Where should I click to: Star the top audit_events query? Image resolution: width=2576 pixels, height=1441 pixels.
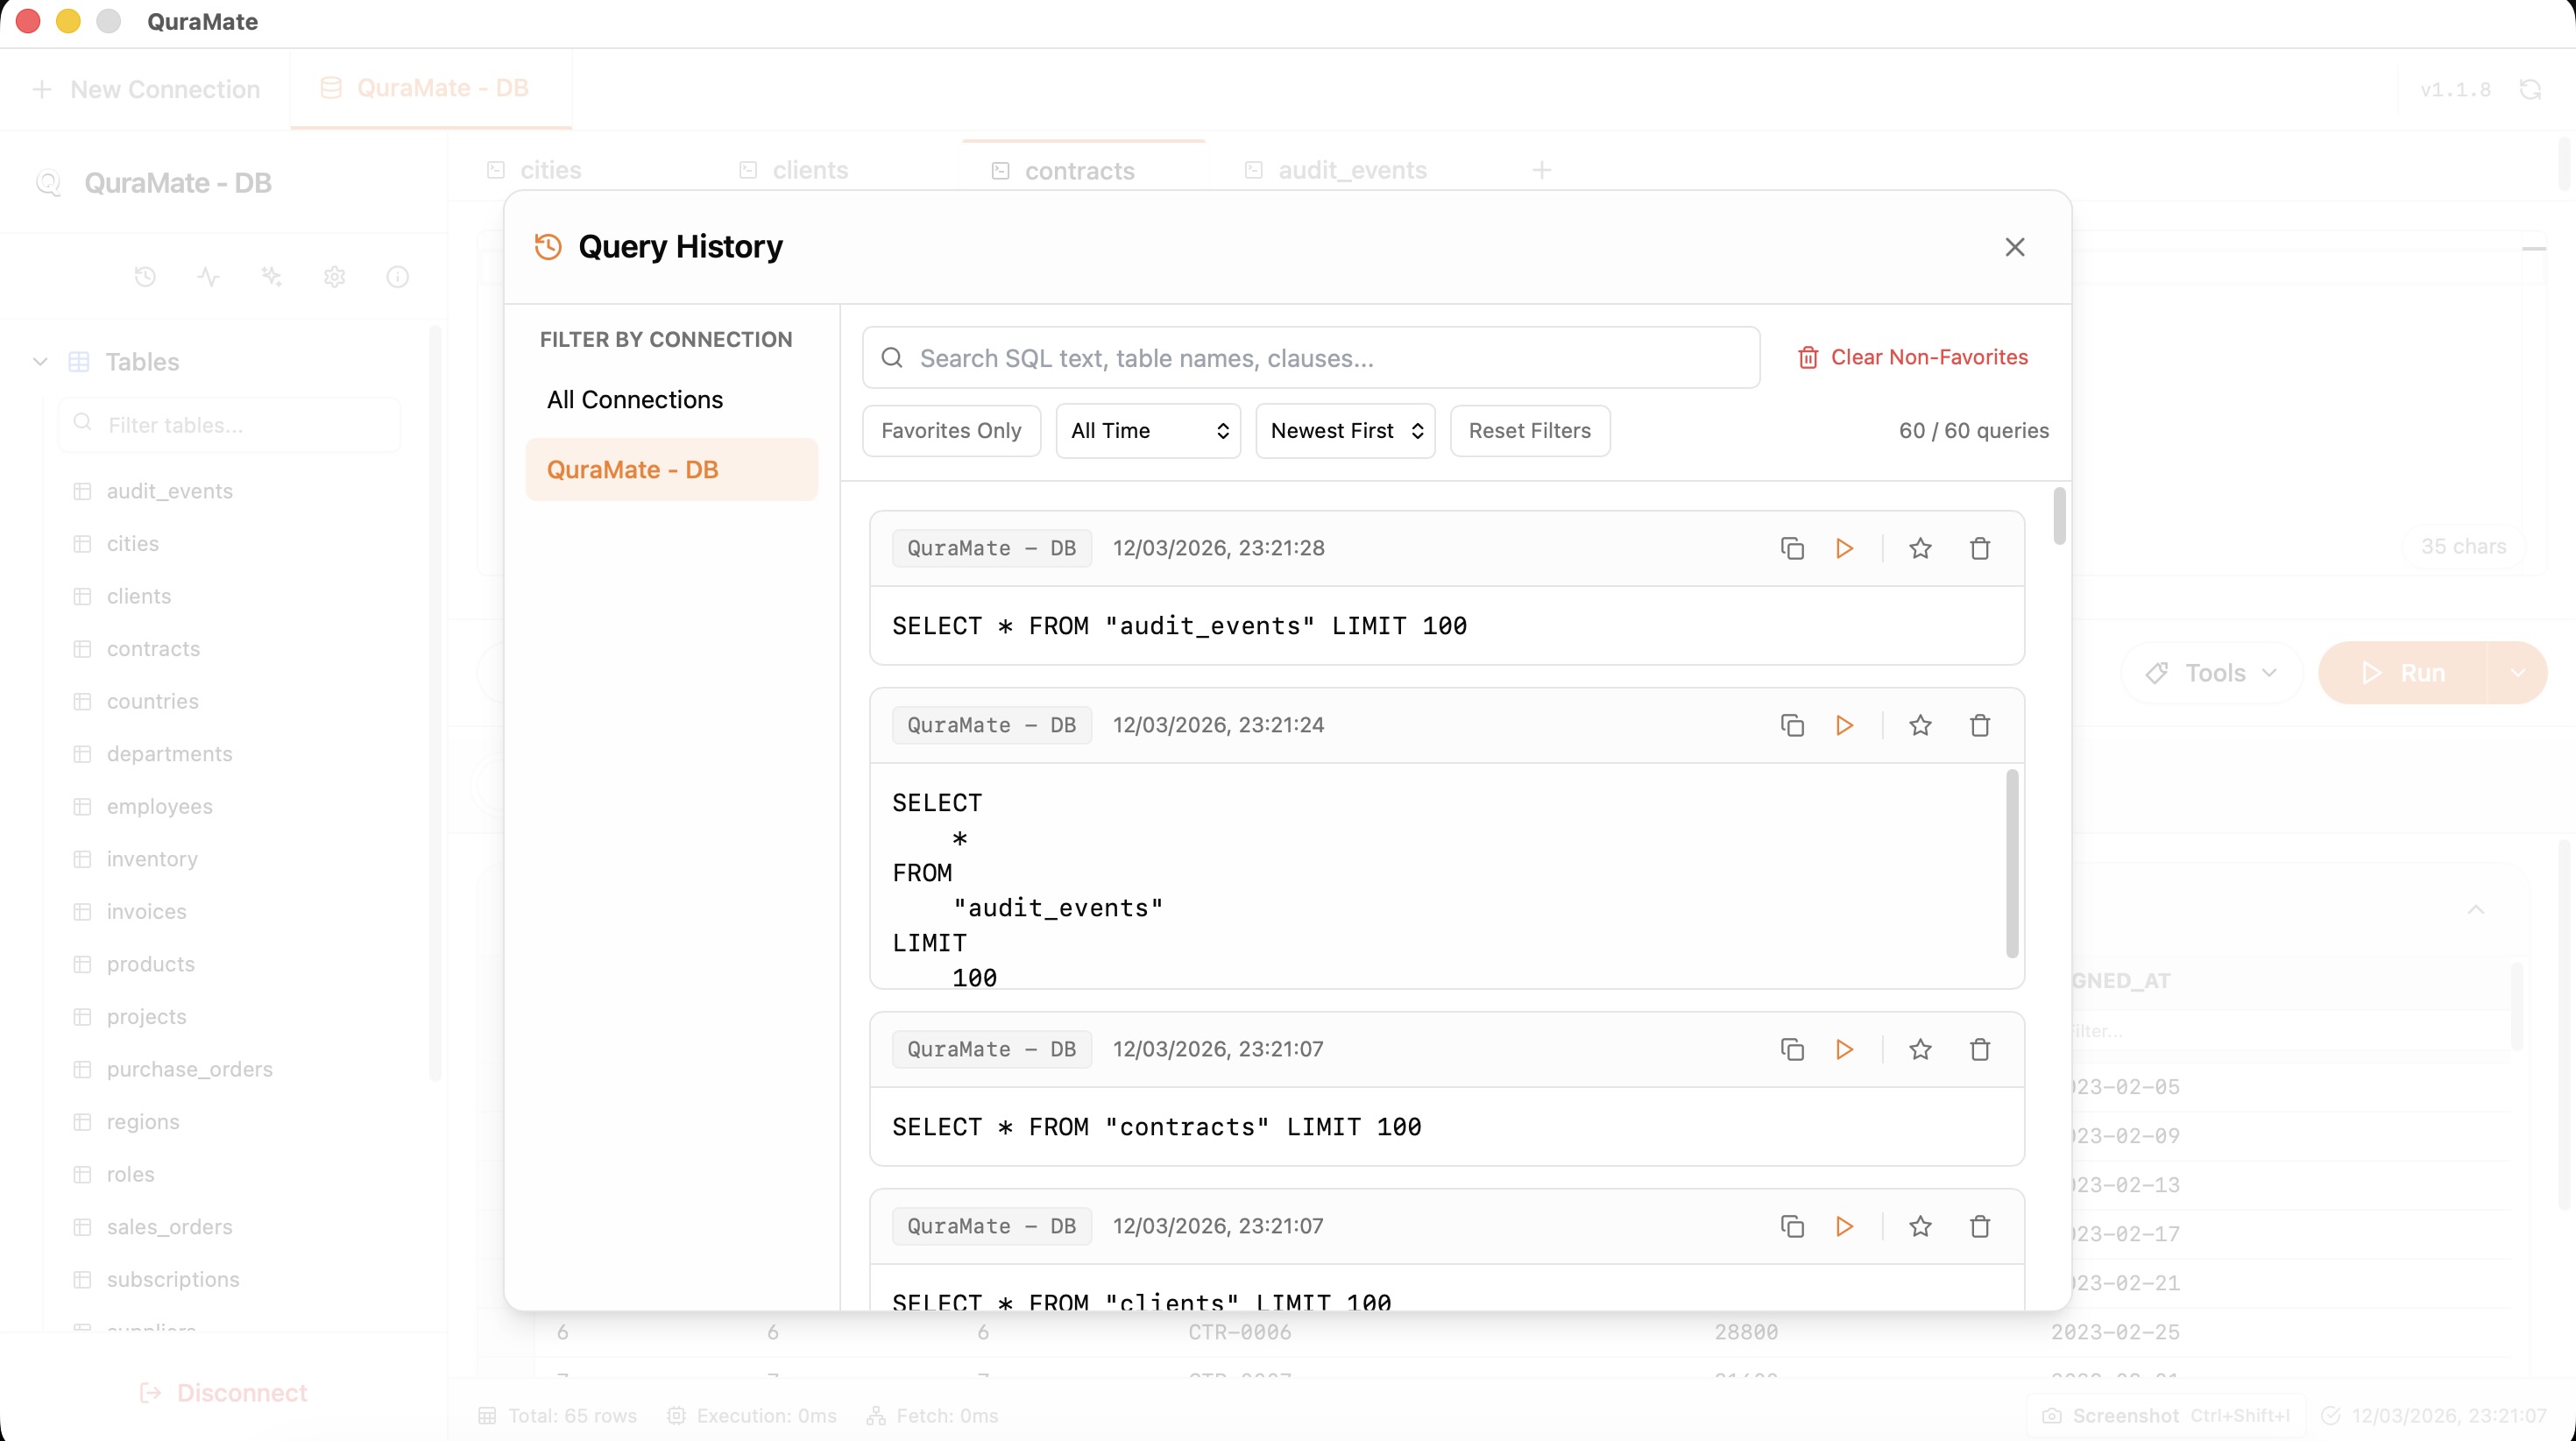1920,548
